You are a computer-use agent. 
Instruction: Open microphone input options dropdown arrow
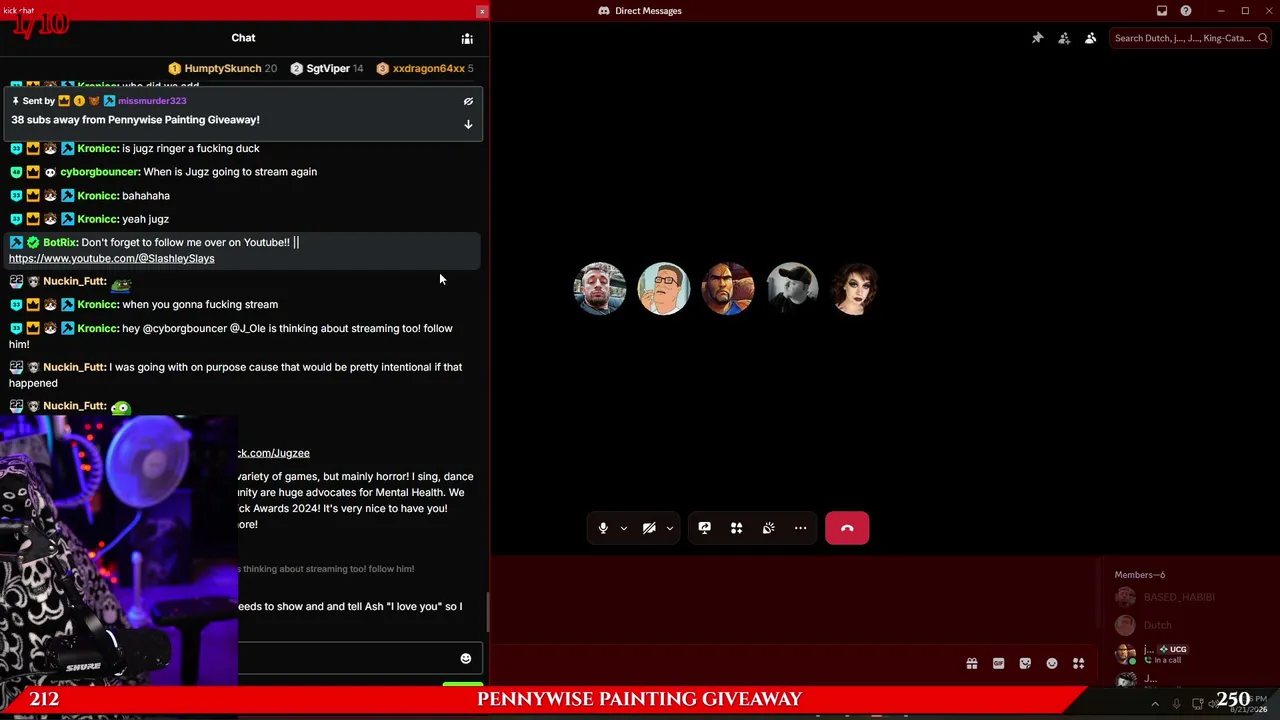tap(623, 528)
